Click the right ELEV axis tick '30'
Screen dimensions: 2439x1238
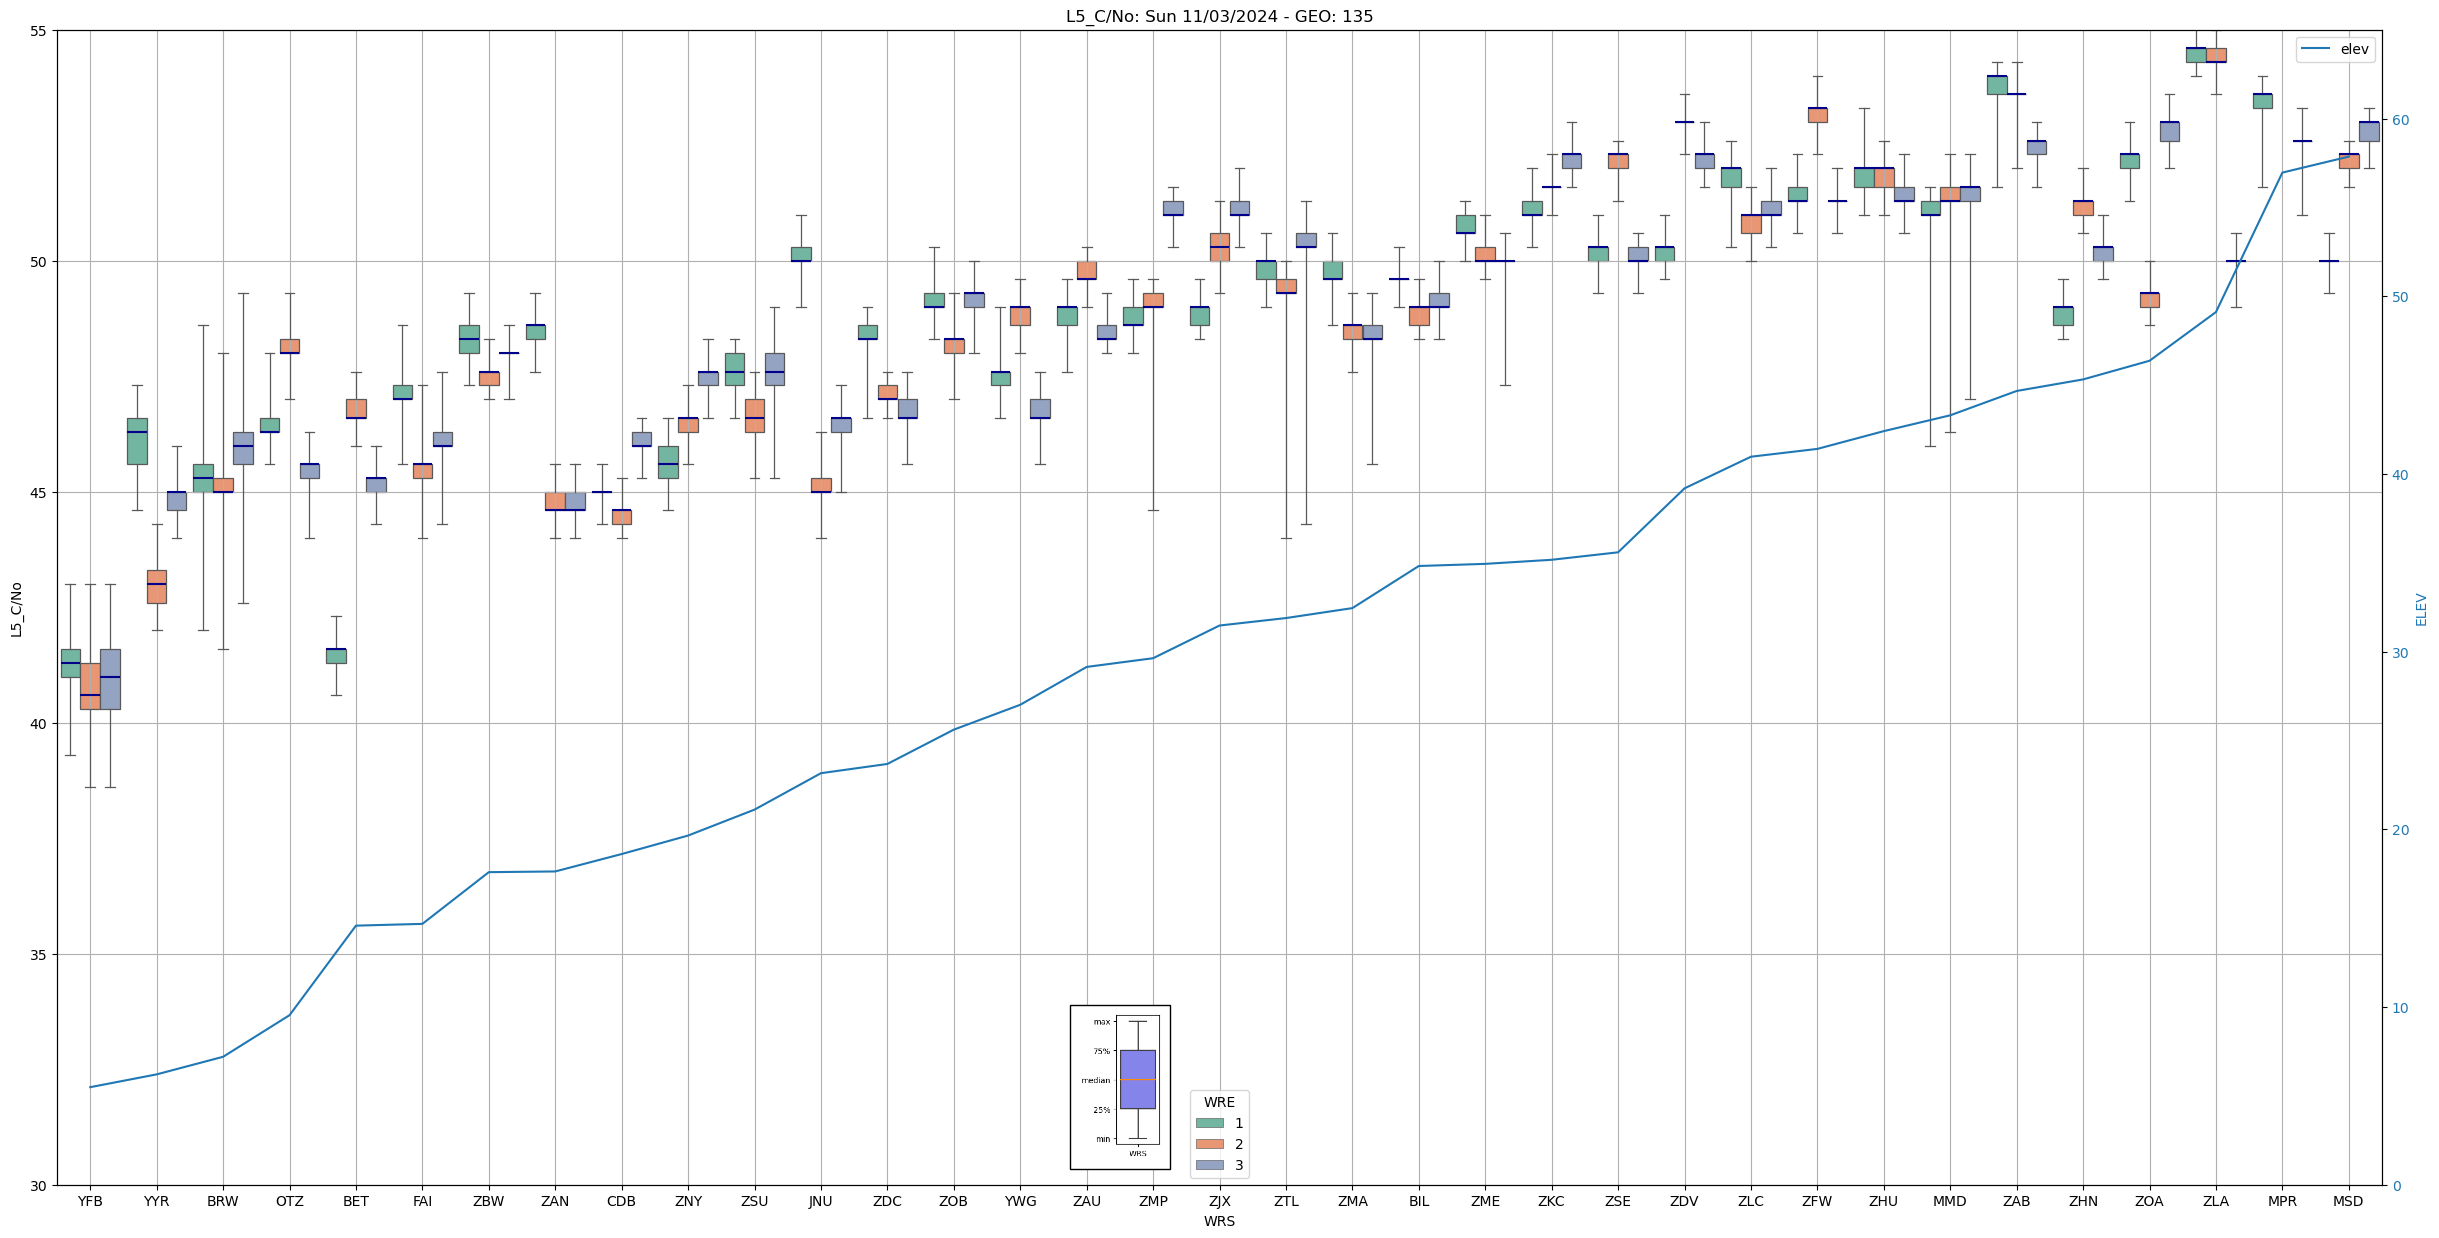coord(2400,653)
